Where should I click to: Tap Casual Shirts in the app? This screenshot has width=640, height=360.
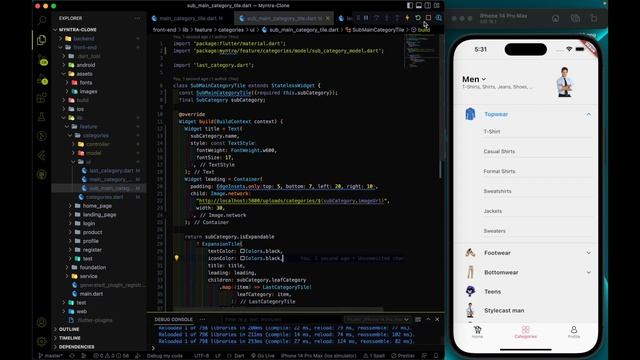499,151
